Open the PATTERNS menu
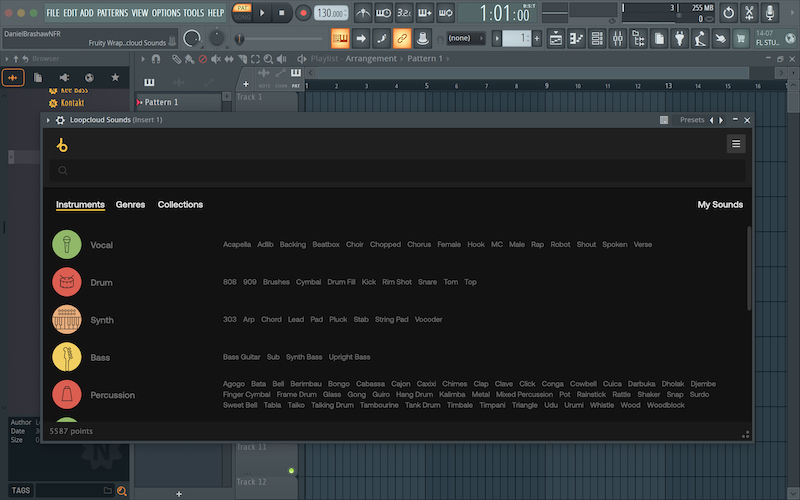The height and width of the screenshot is (500, 800). 112,12
